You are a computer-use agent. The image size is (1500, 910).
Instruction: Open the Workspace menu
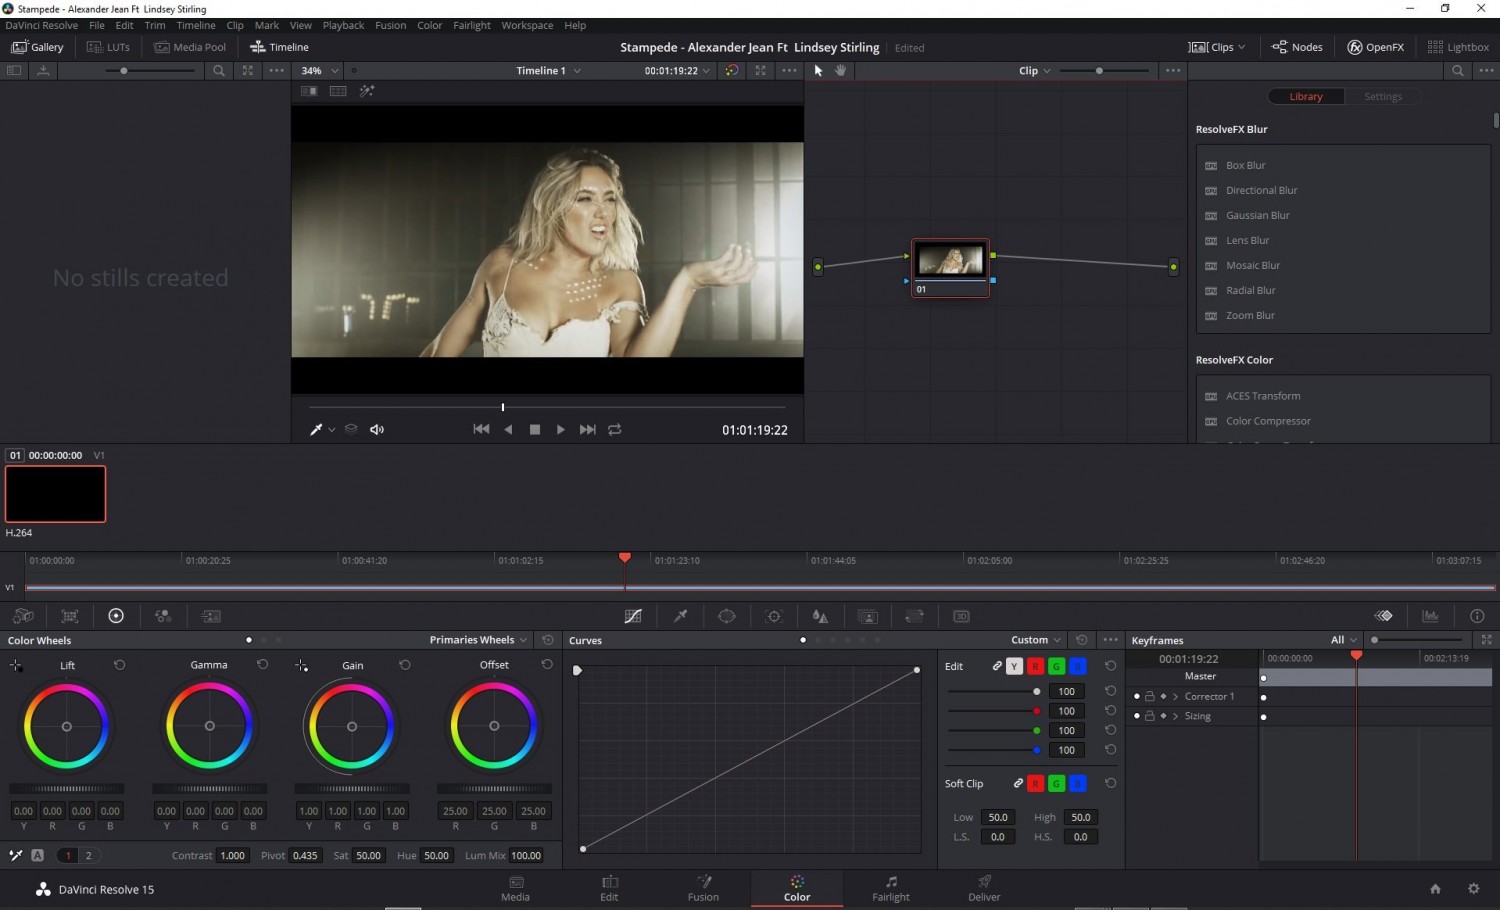click(527, 25)
